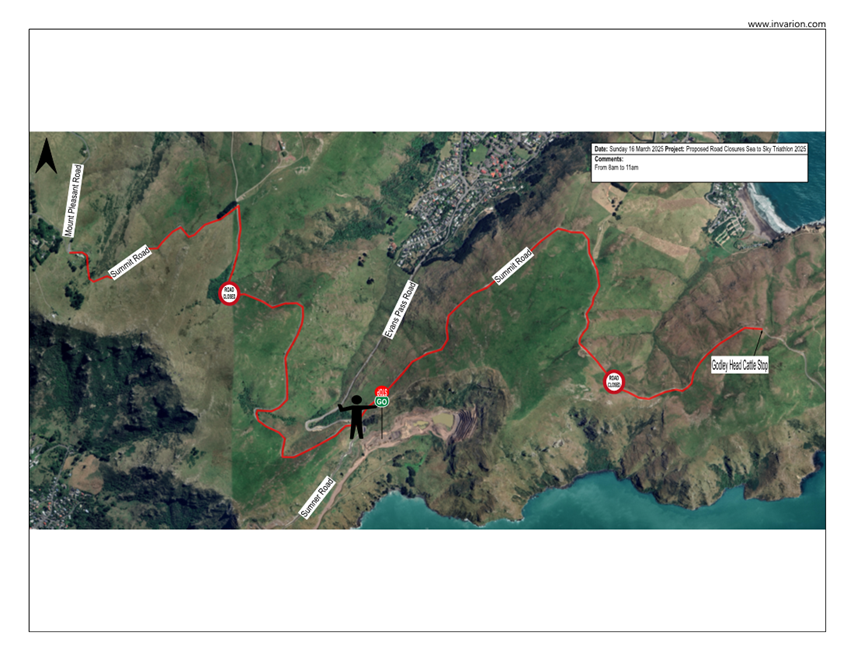Select the black traffic controller figure
The image size is (854, 660).
356,416
